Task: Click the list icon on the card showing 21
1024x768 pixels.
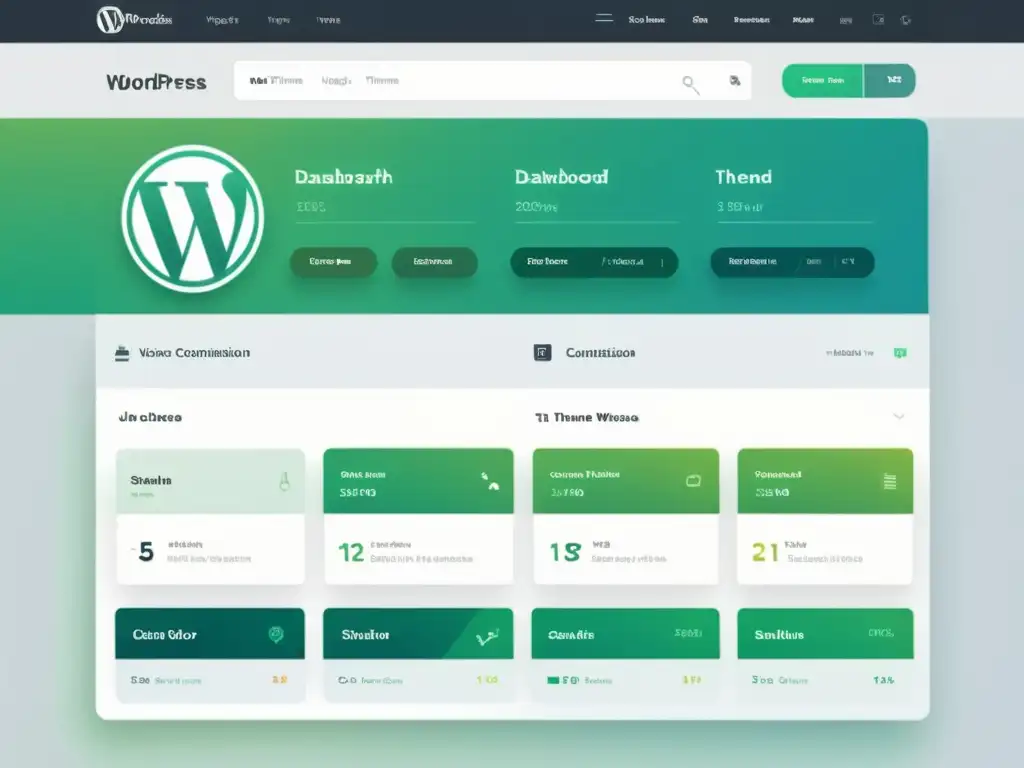Action: tap(889, 481)
